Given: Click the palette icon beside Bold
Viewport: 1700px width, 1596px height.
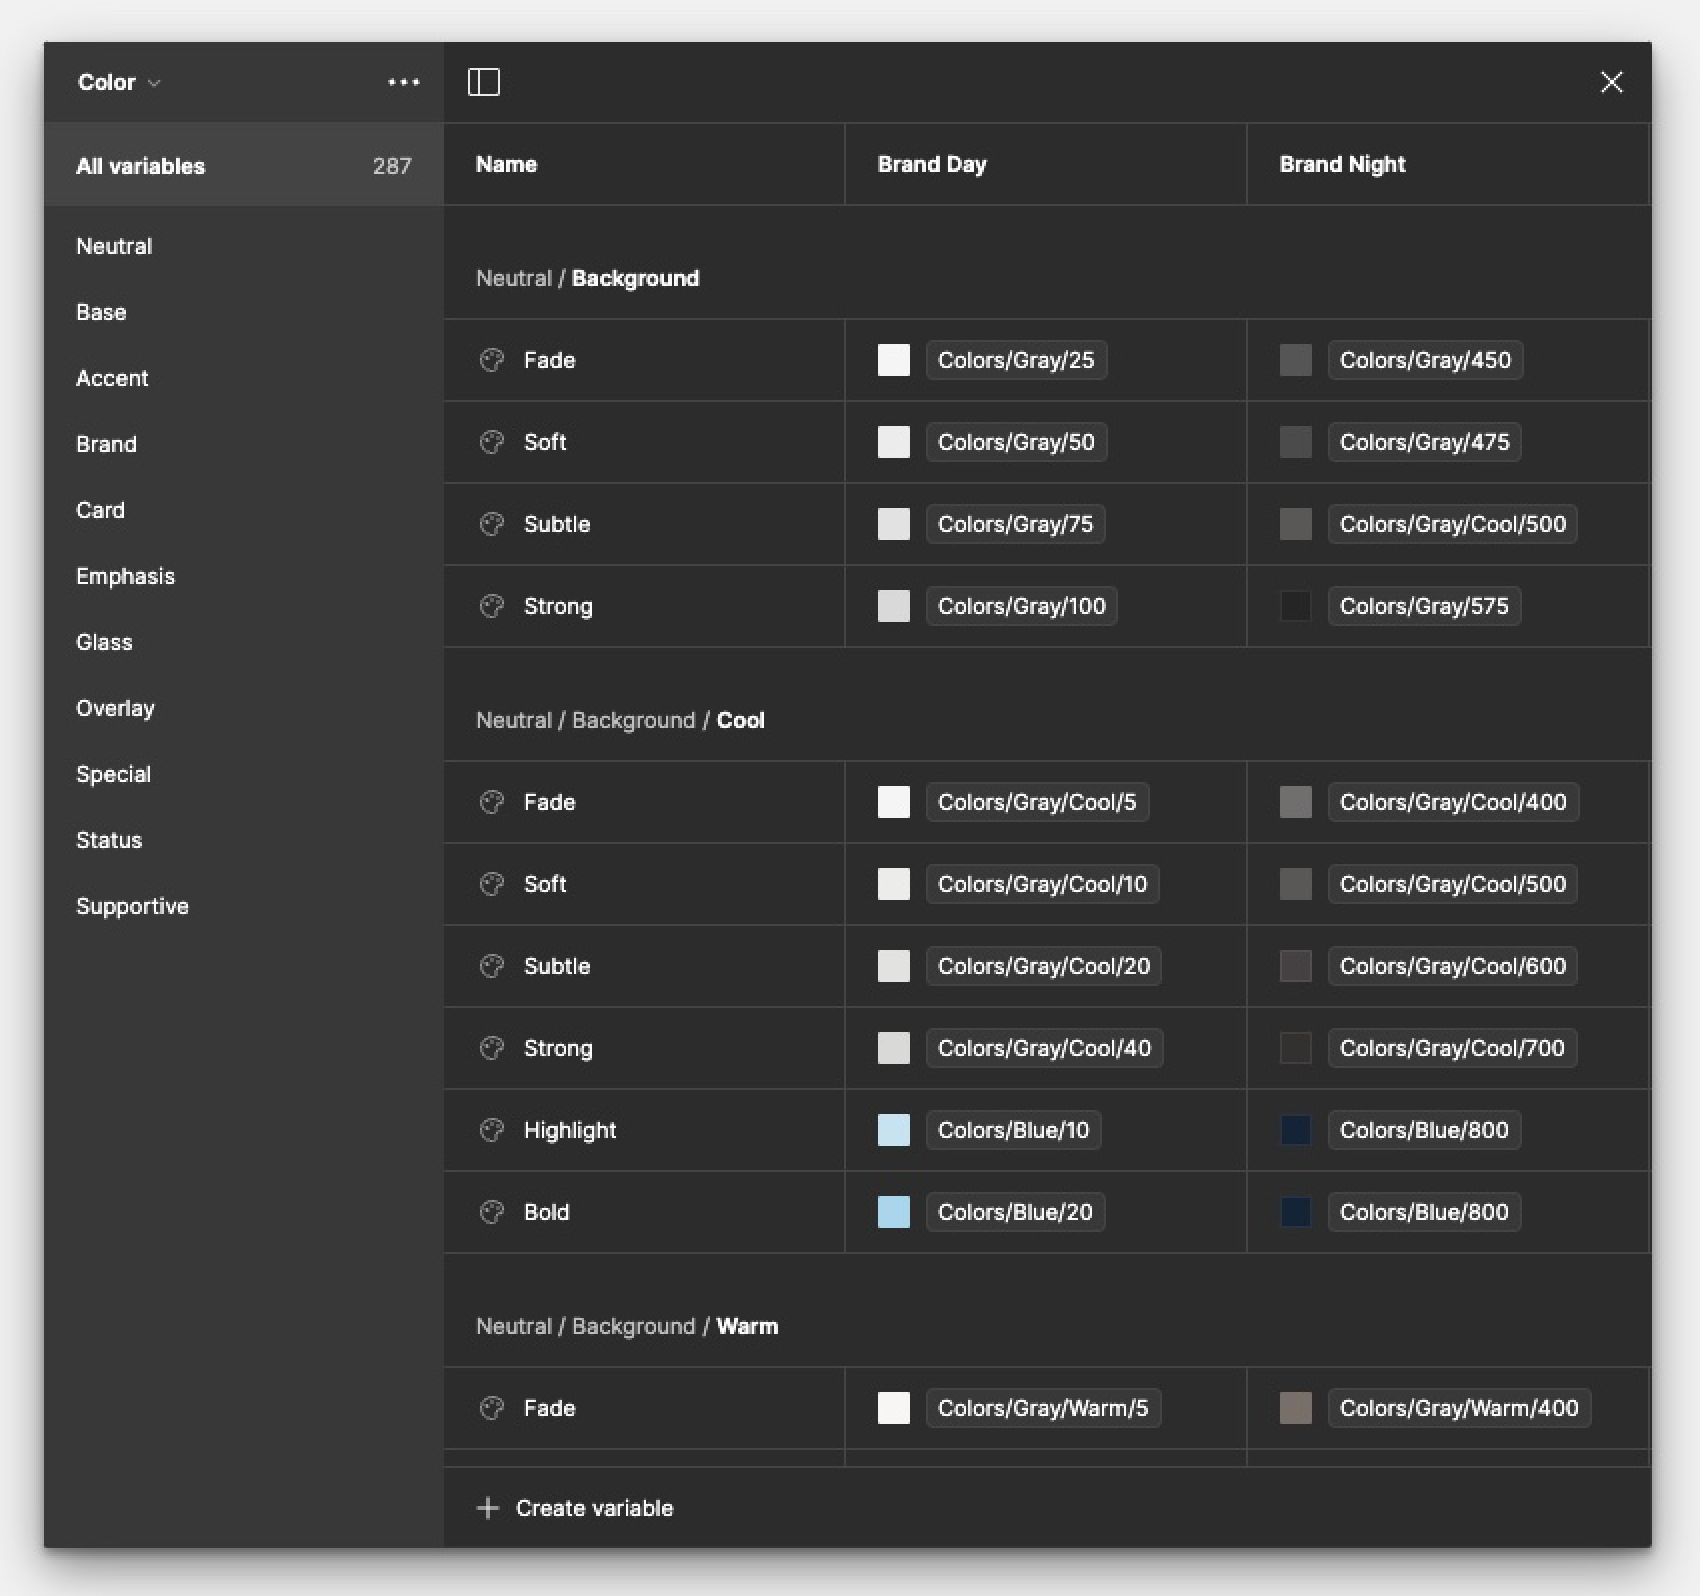Looking at the screenshot, I should click(491, 1212).
